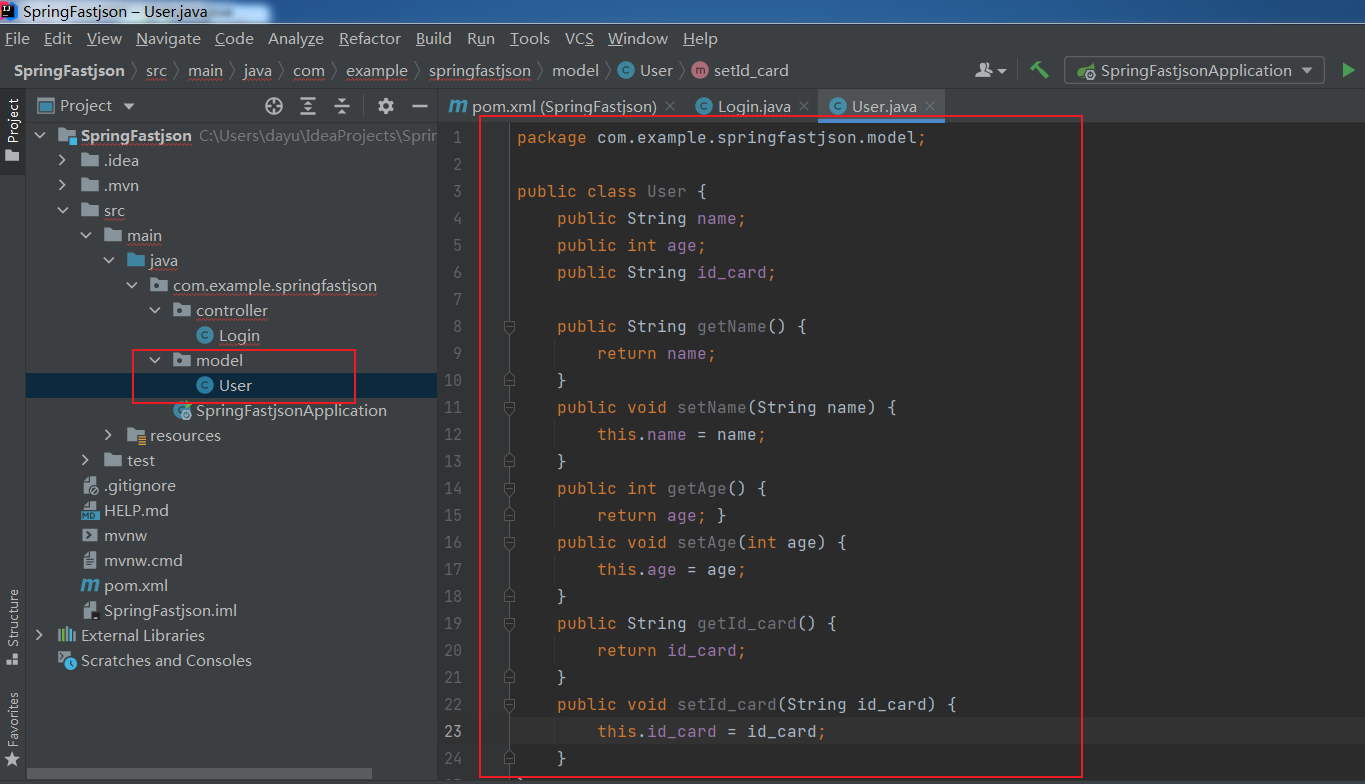Fold the getName method in gutter
Screen dimensions: 1365x784
509,327
